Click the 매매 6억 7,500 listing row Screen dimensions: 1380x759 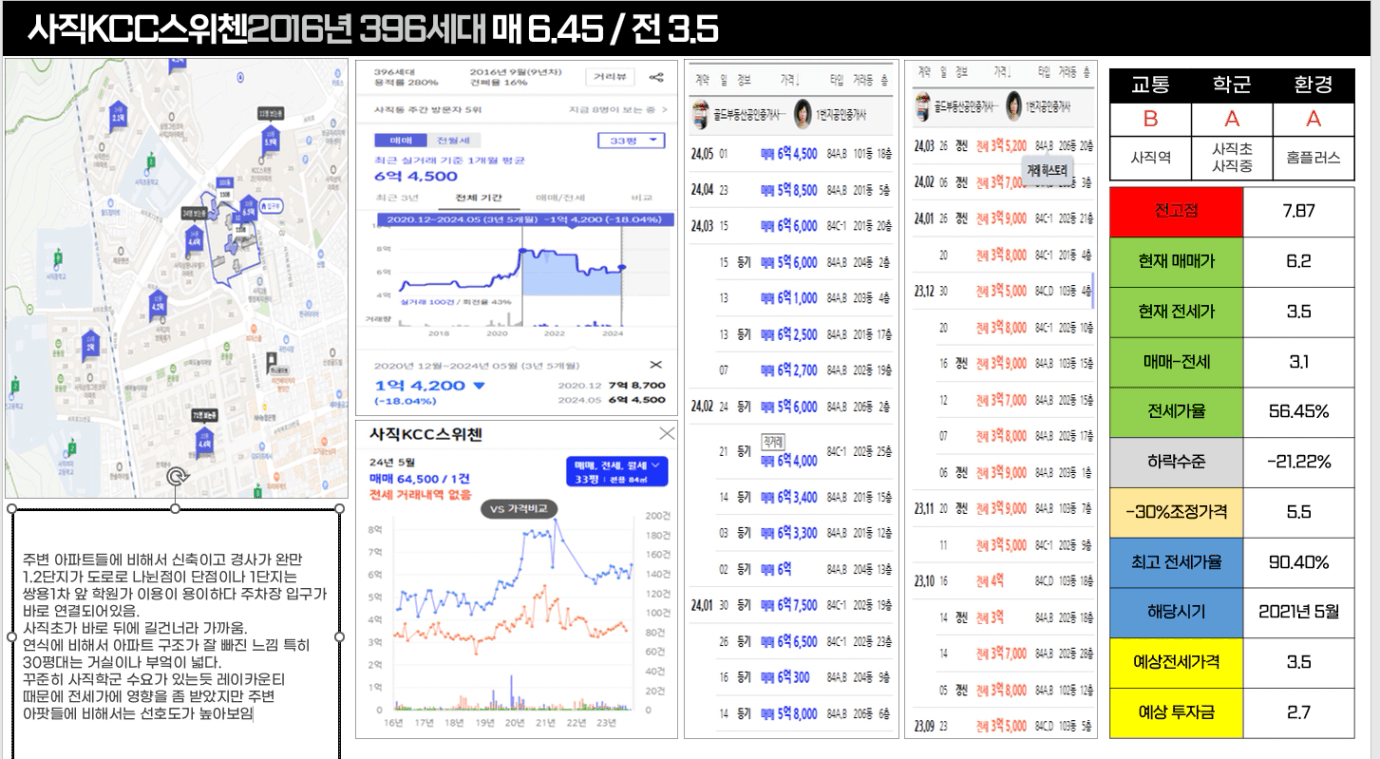tap(791, 605)
